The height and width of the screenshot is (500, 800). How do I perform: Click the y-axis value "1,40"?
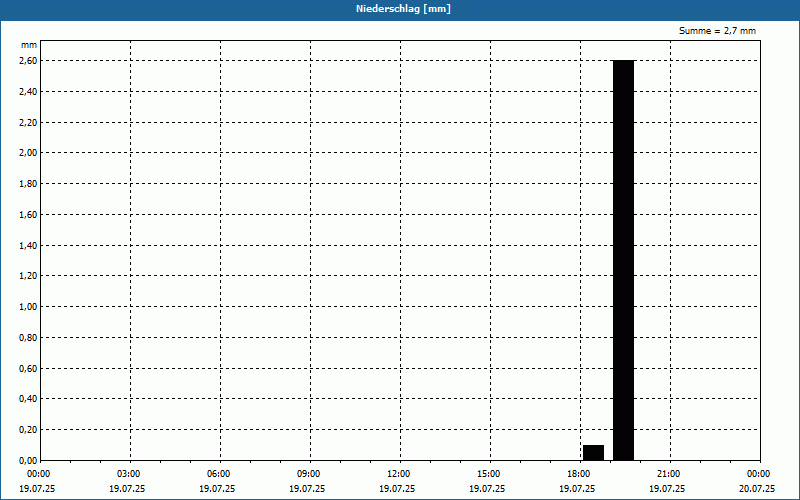(28, 245)
